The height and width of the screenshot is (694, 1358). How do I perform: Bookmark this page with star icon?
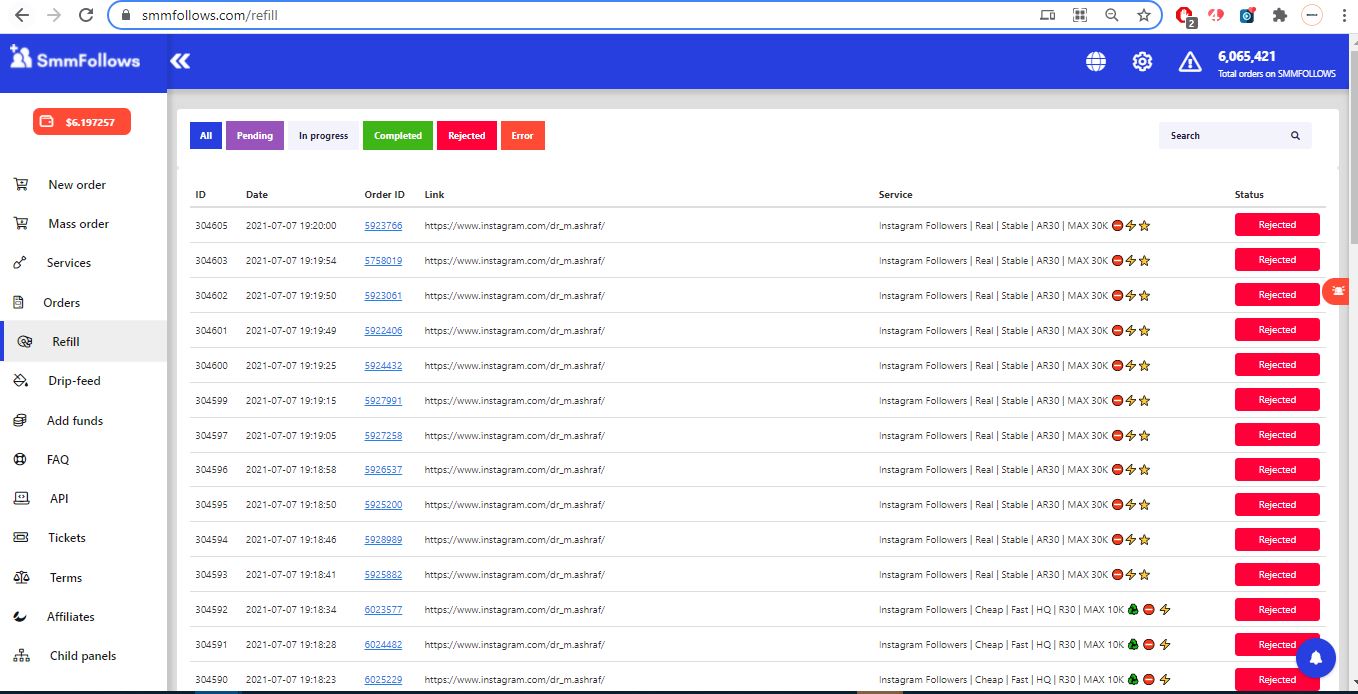tap(1144, 15)
